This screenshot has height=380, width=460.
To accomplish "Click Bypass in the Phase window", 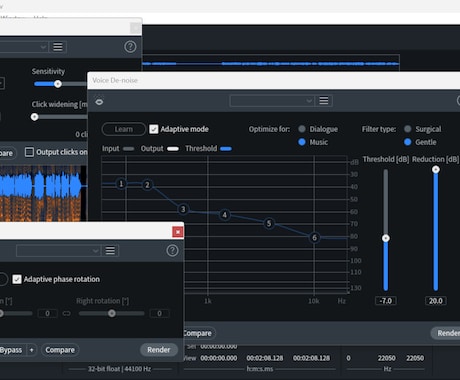I will [x=11, y=350].
